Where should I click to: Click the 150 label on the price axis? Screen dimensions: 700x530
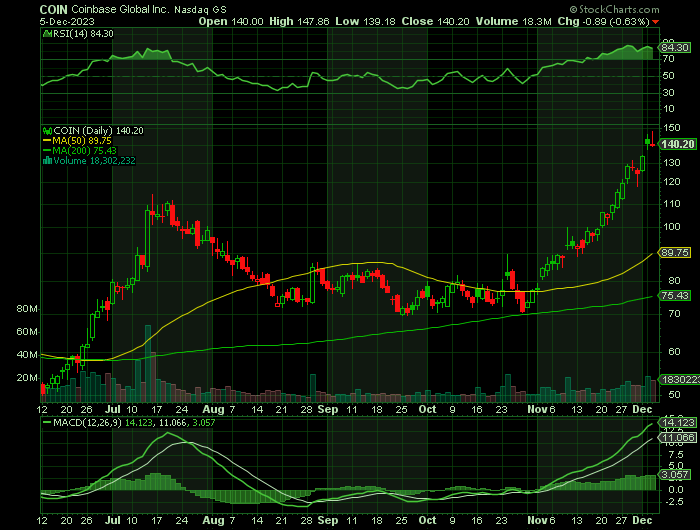pyautogui.click(x=671, y=128)
